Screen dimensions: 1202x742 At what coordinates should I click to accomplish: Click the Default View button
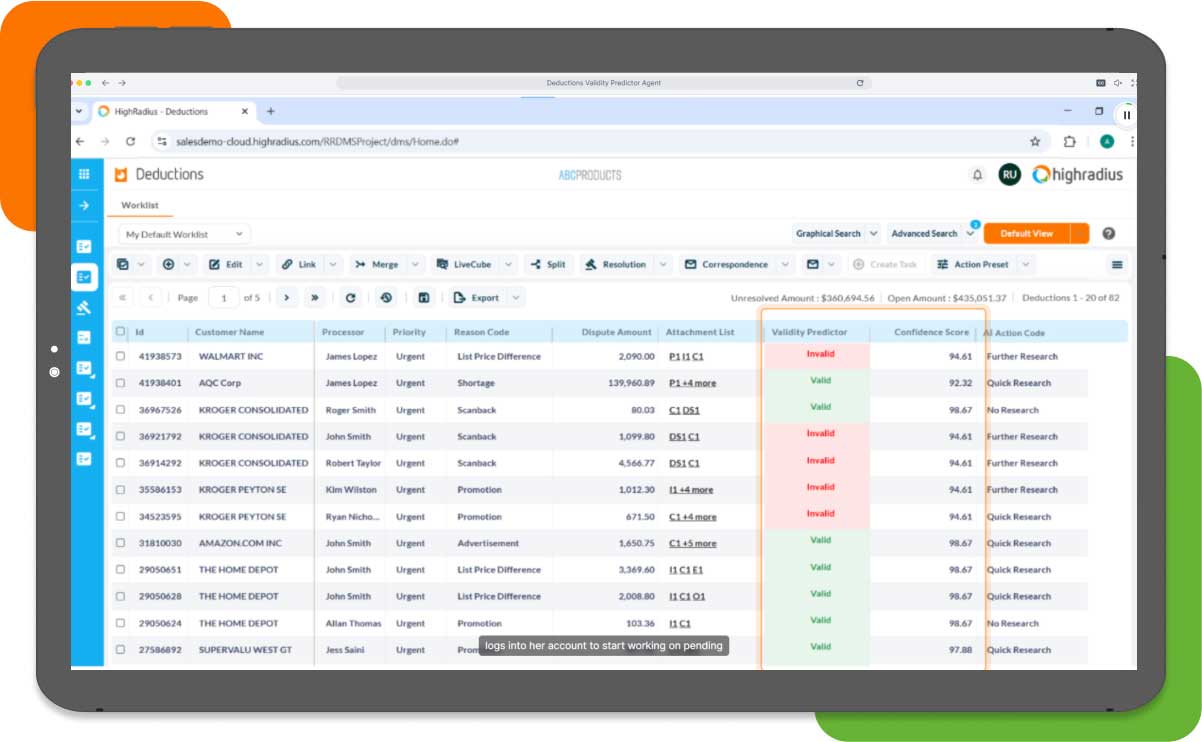[1027, 234]
